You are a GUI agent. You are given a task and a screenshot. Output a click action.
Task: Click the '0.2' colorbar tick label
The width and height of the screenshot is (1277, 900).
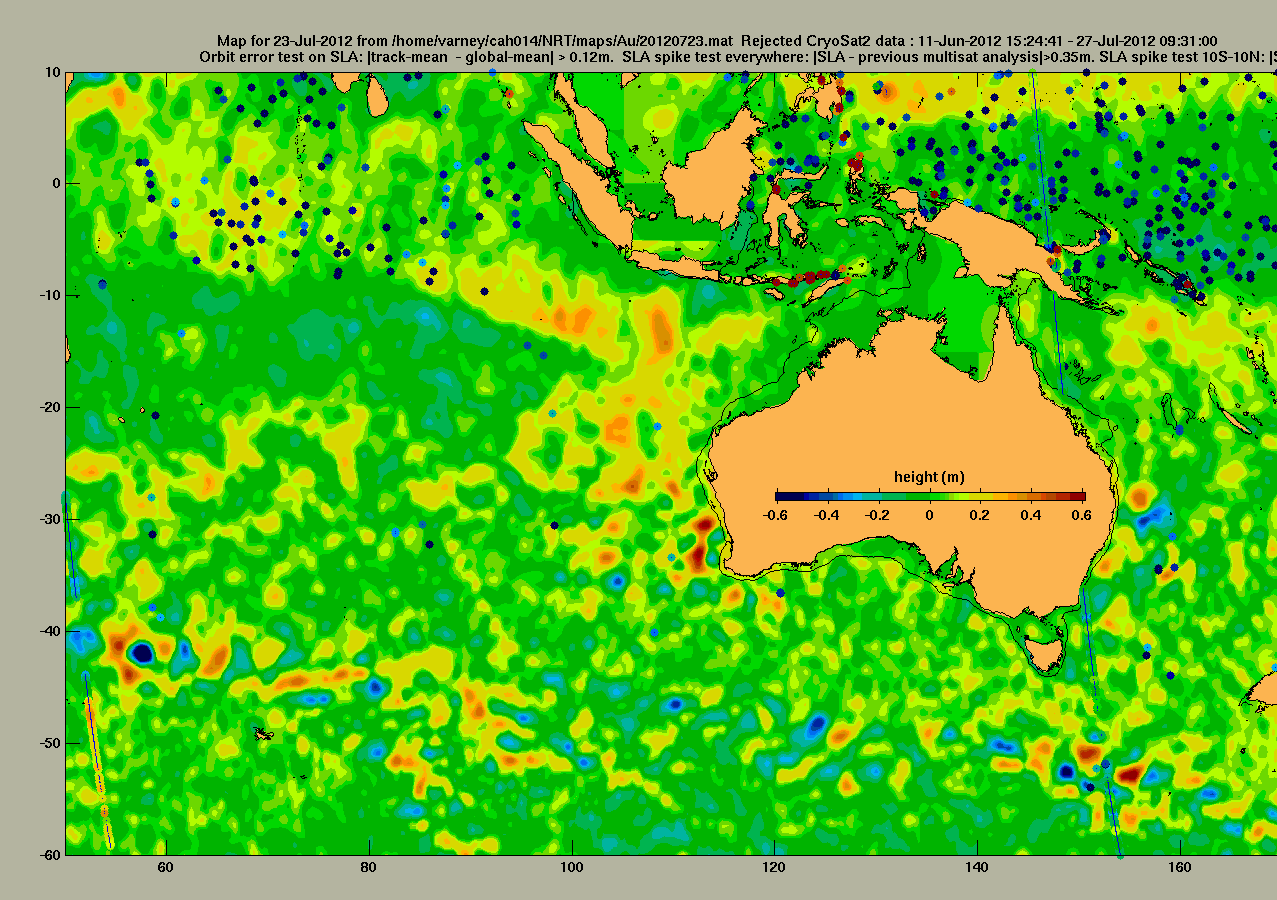point(982,514)
